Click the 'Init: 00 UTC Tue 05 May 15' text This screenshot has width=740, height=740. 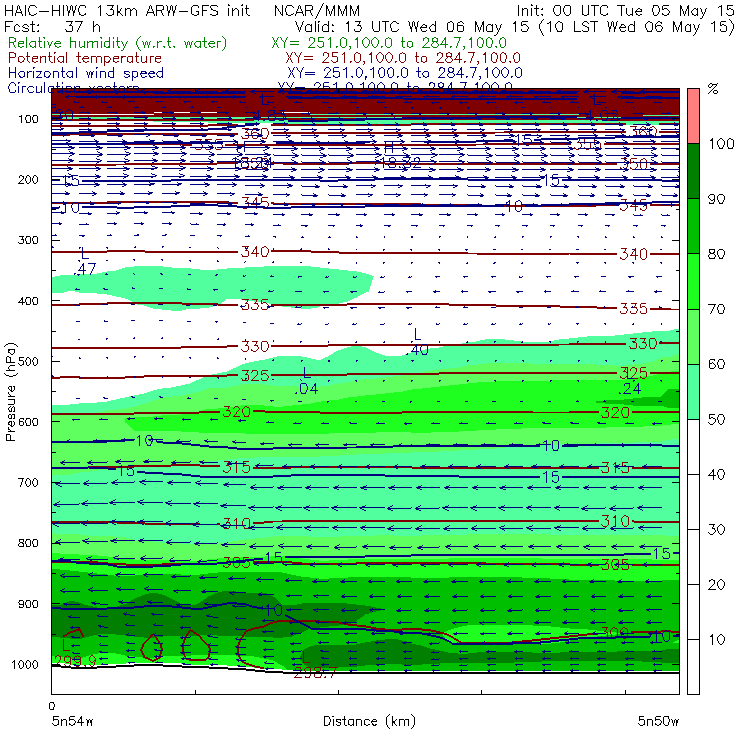625,10
